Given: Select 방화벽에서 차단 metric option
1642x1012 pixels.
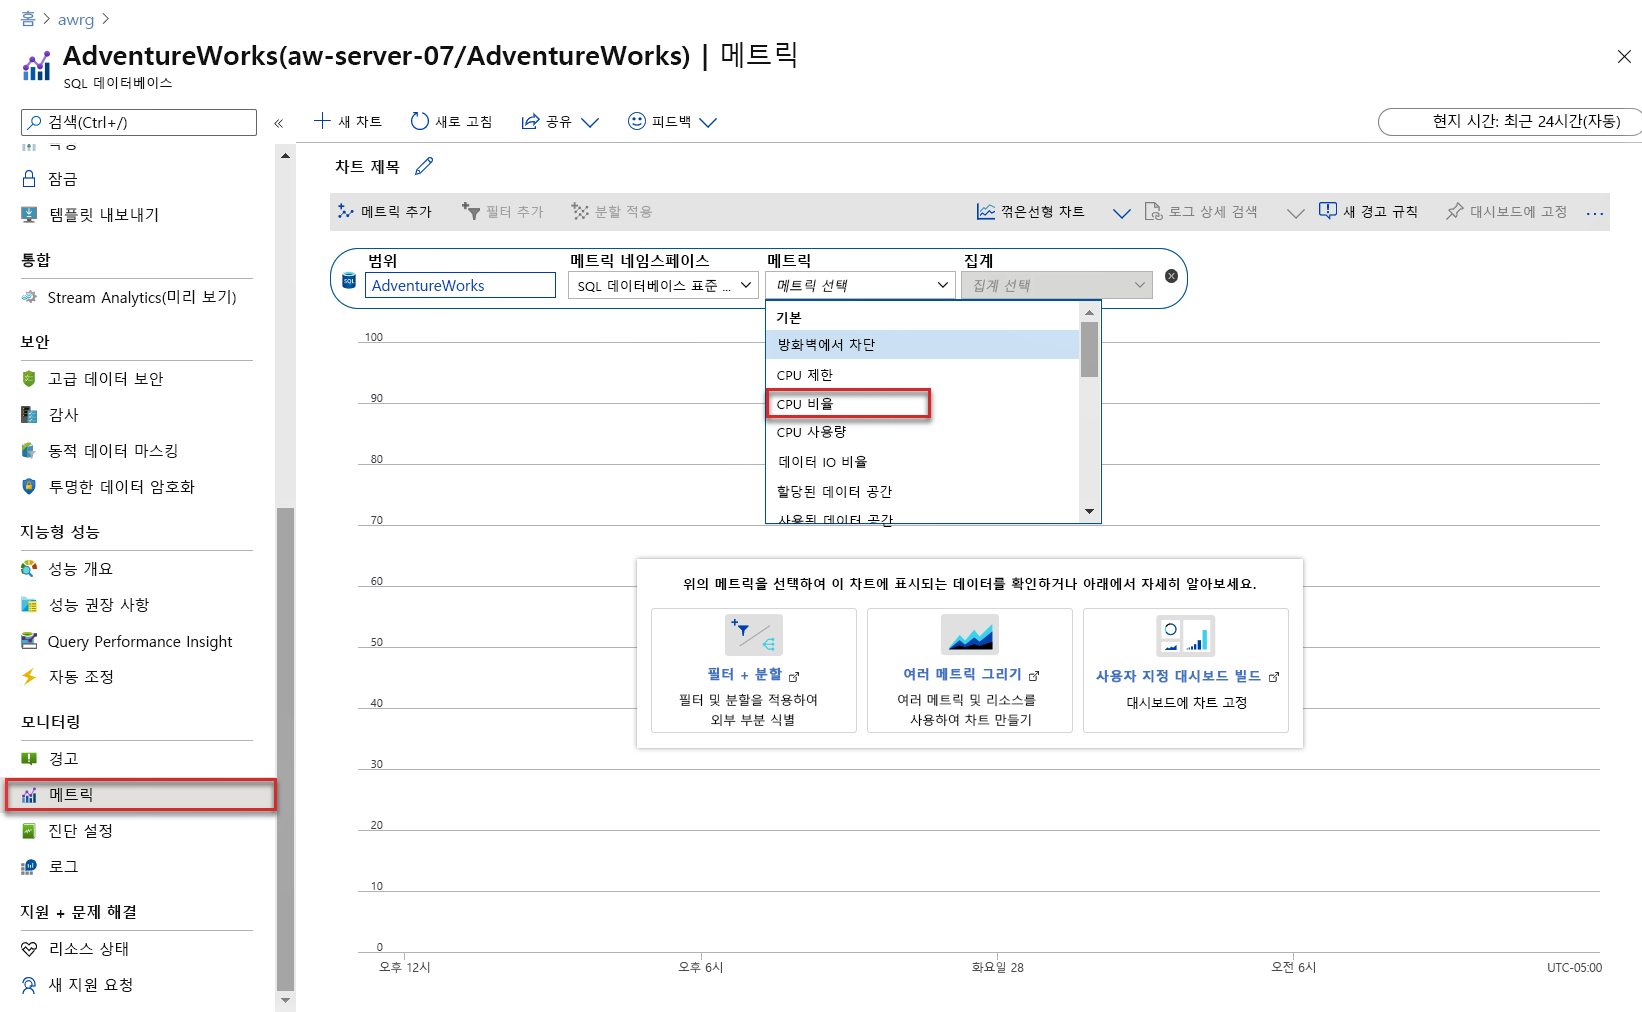Looking at the screenshot, I should pos(923,344).
